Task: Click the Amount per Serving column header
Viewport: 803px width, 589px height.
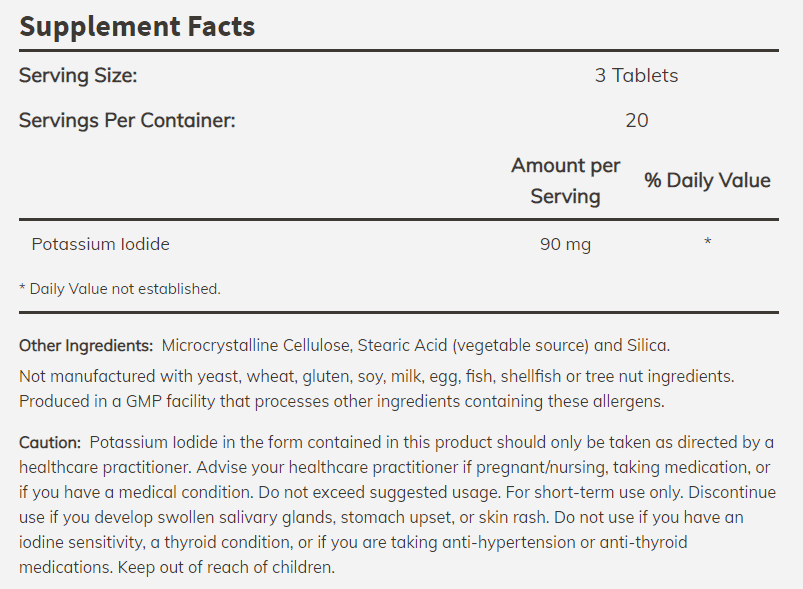Action: click(565, 181)
